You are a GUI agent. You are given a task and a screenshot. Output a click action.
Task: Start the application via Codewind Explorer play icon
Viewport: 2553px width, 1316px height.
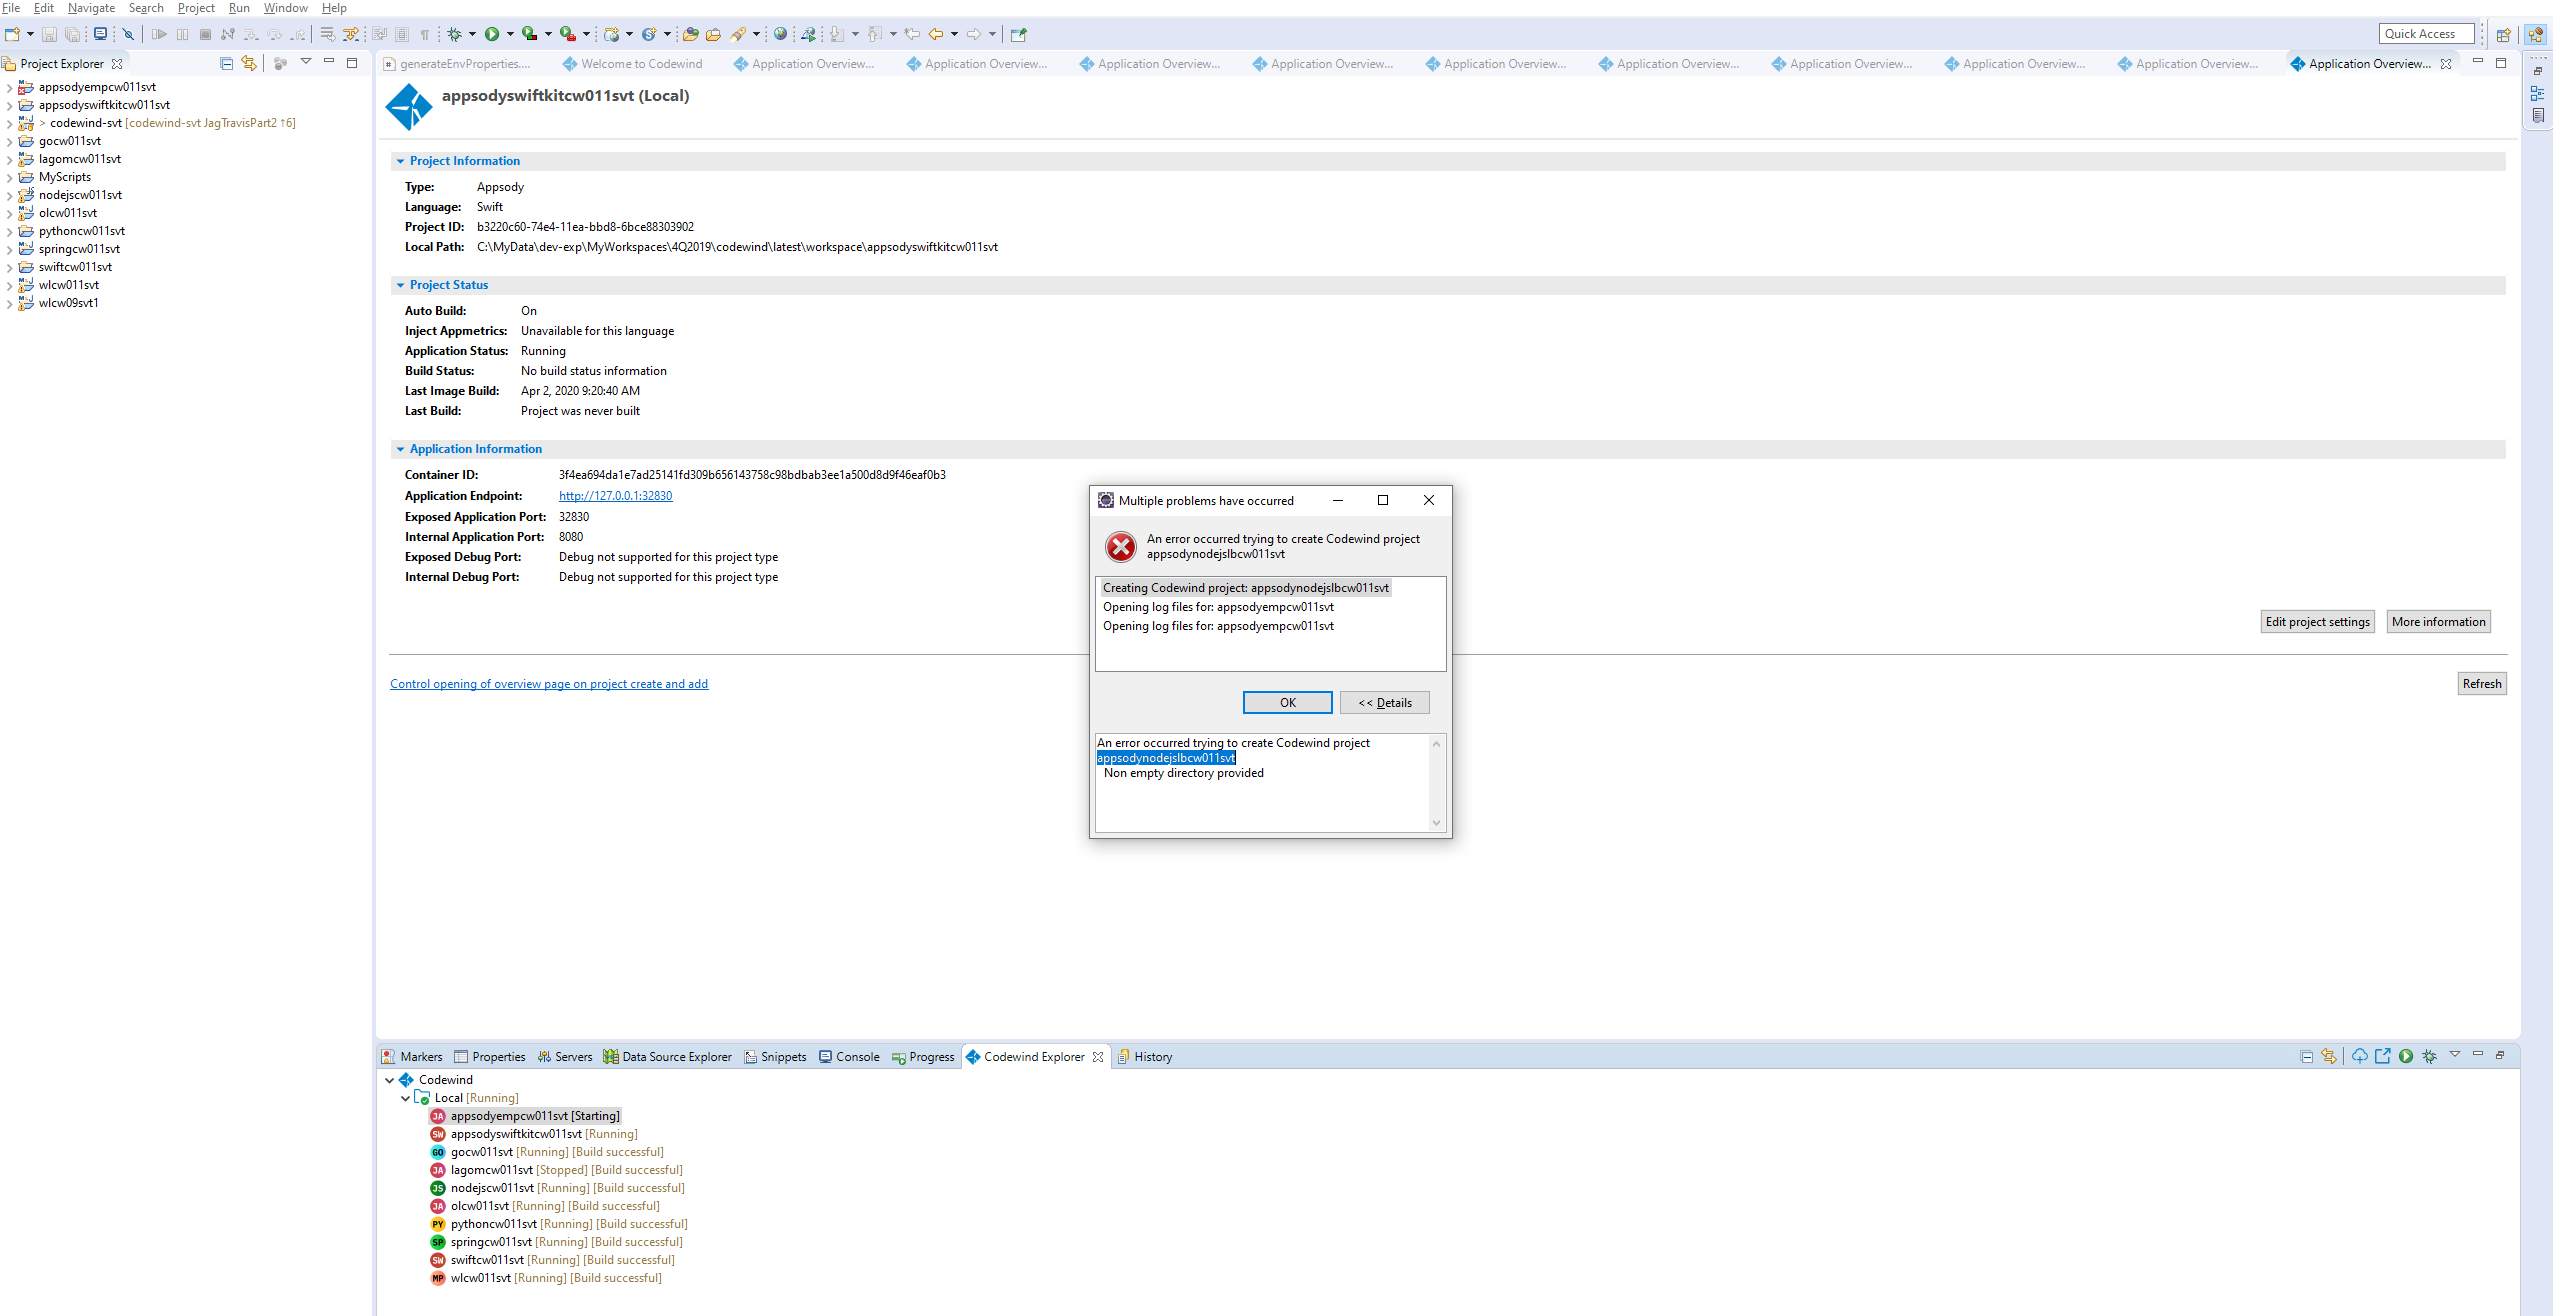click(2406, 1056)
